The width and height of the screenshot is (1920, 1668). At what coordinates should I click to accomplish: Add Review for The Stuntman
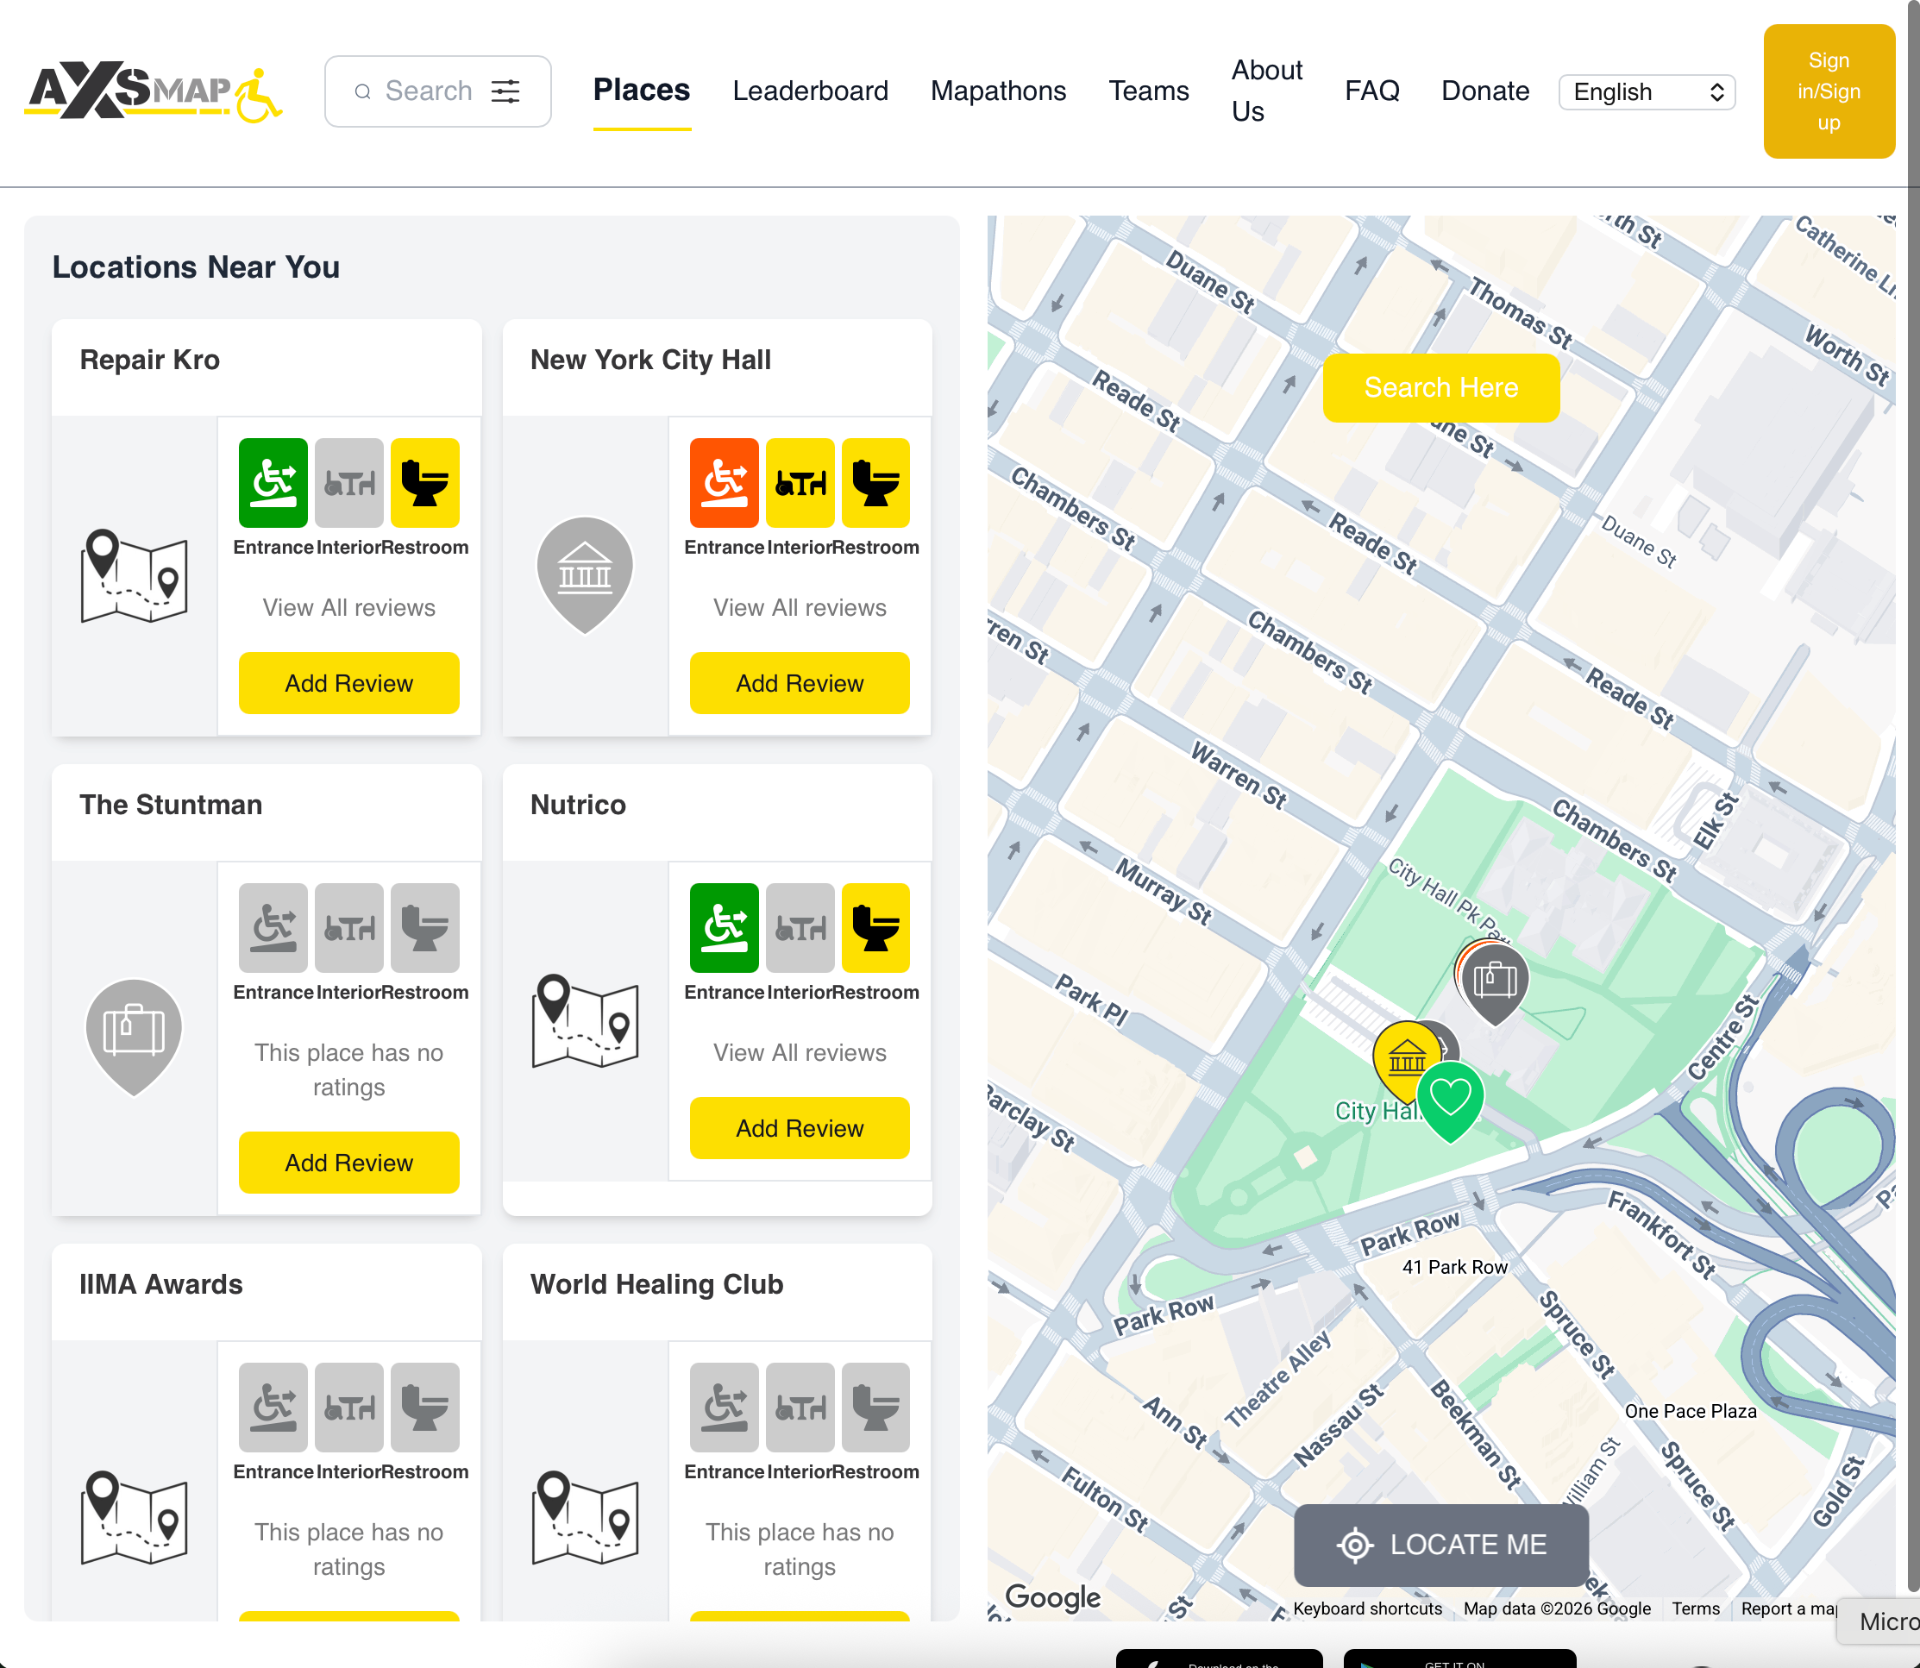point(349,1163)
